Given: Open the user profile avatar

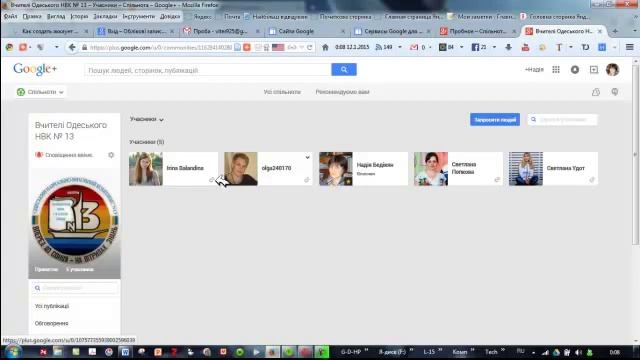Looking at the screenshot, I should point(612,70).
